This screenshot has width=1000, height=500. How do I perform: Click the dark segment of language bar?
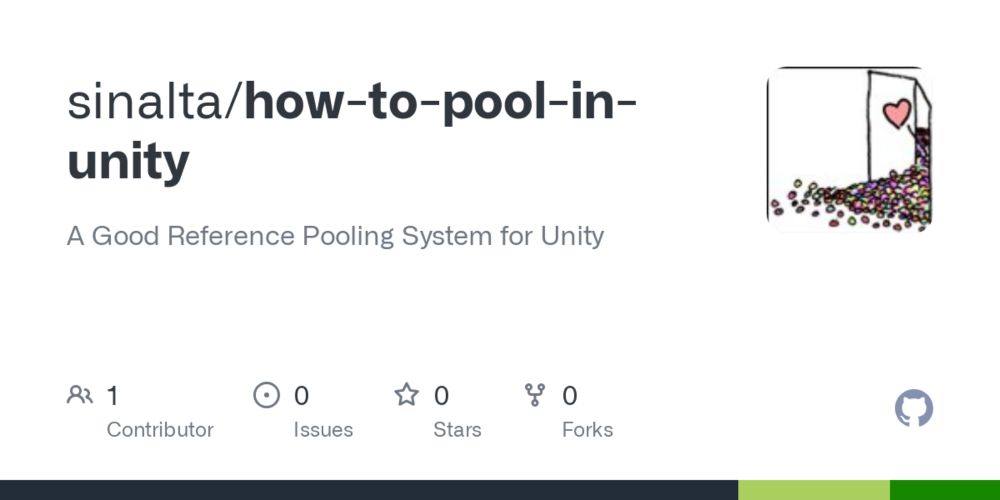pyautogui.click(x=369, y=490)
